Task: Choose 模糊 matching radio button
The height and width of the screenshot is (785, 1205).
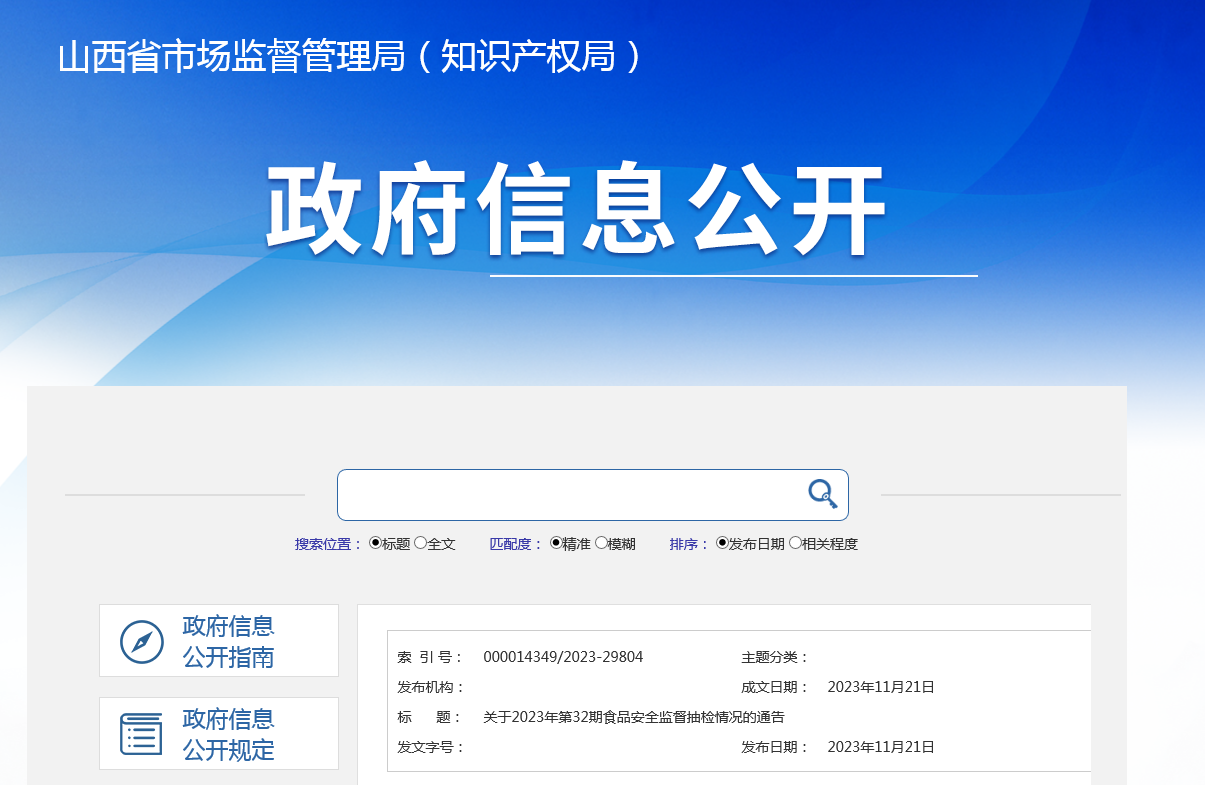Action: click(601, 543)
